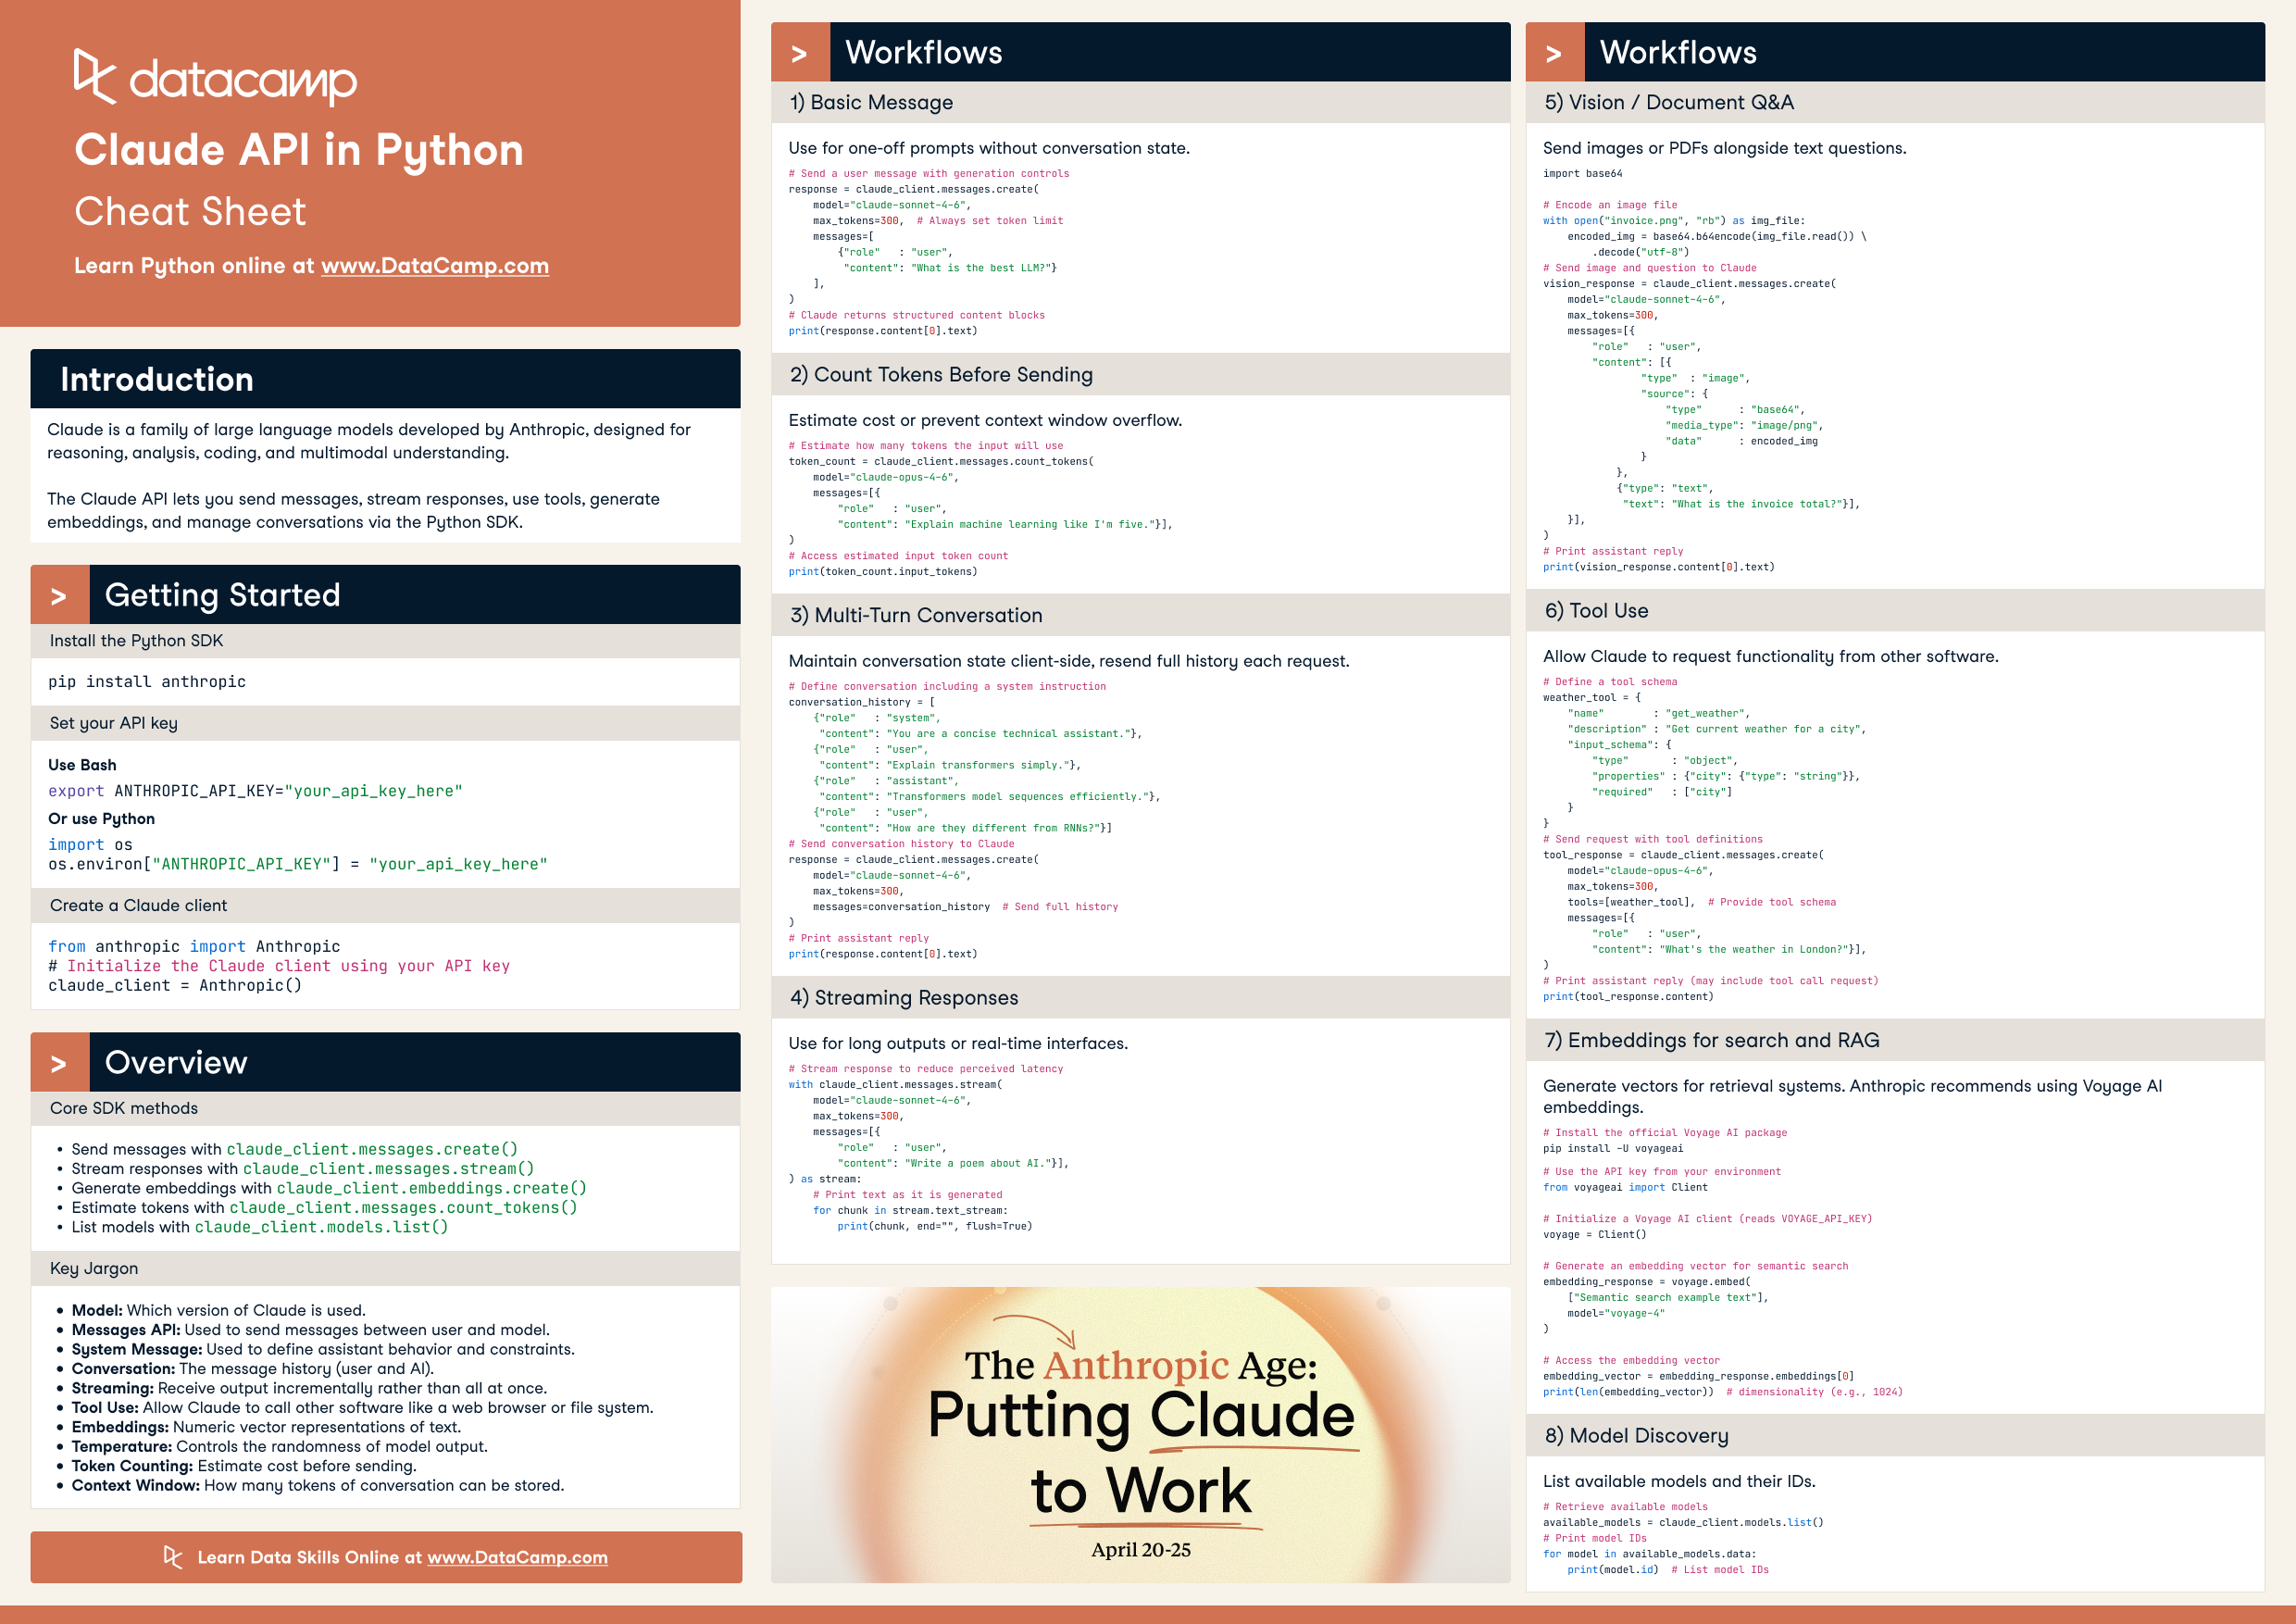Click 'print(vision_response.content[0].text)' line
This screenshot has width=2296, height=1624.
pos(1658,568)
